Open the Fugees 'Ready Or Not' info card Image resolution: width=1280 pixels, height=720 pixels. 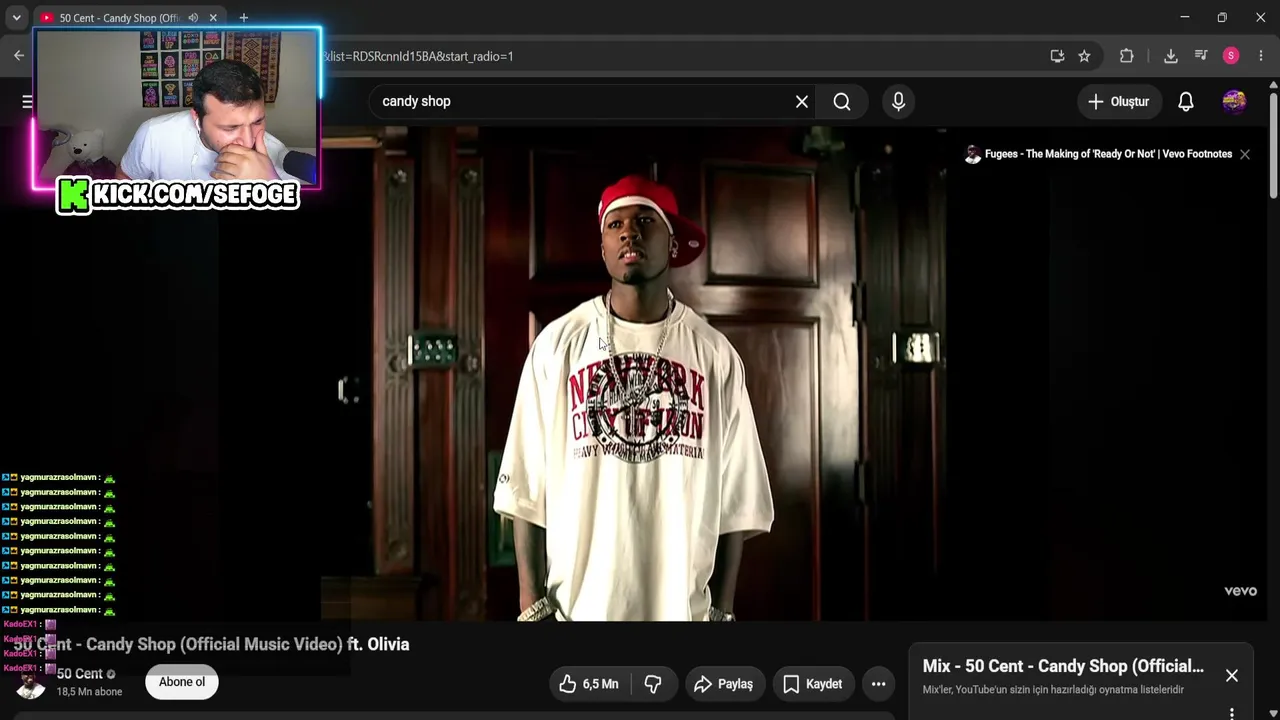pos(1098,154)
